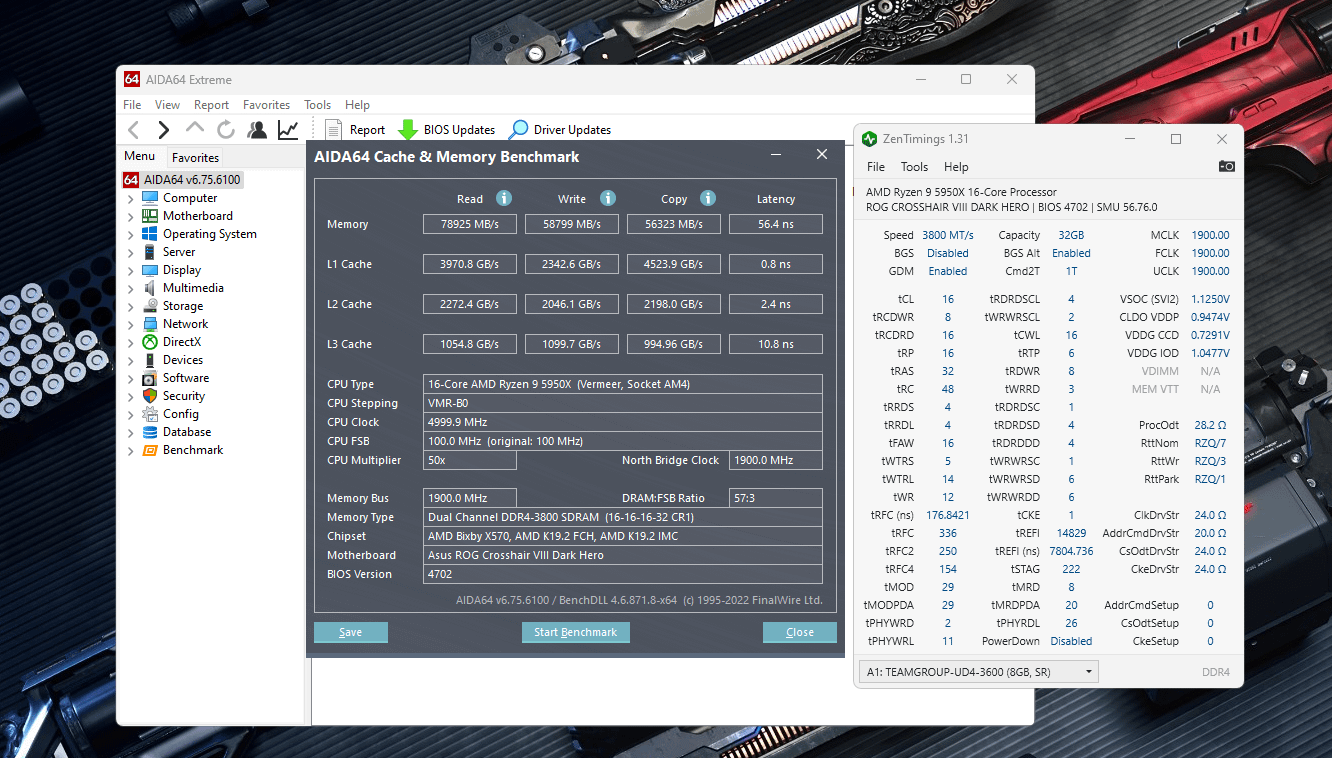Click the Save button in benchmark dialog
This screenshot has width=1332, height=758.
click(x=351, y=632)
